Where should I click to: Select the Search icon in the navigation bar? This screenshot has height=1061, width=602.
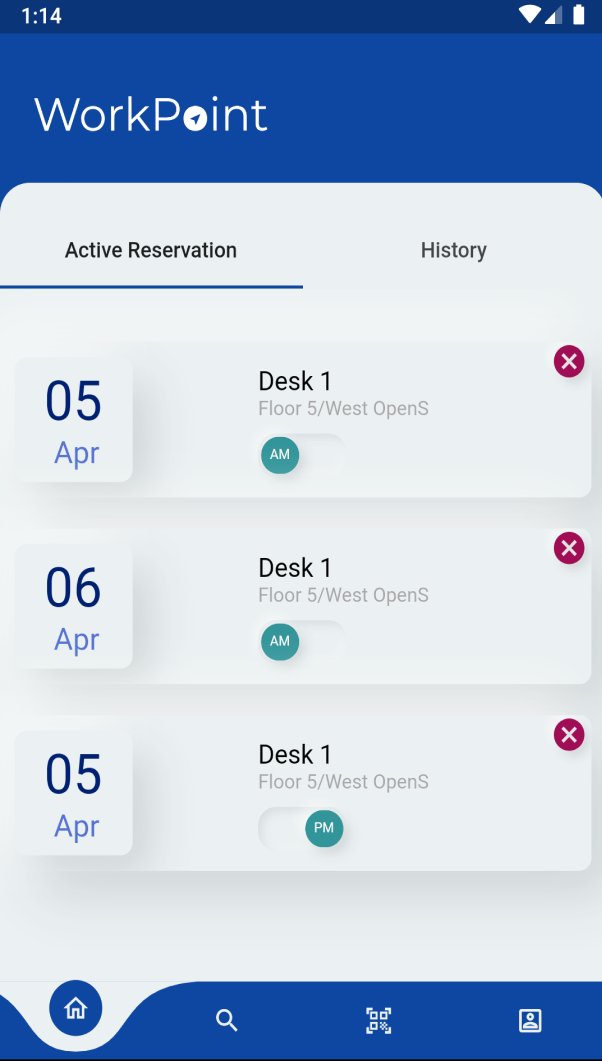tap(226, 1019)
